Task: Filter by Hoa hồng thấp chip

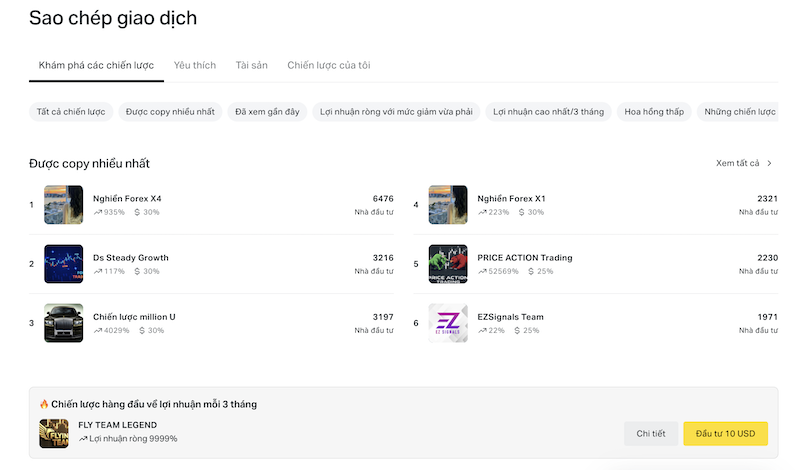Action: pyautogui.click(x=654, y=112)
